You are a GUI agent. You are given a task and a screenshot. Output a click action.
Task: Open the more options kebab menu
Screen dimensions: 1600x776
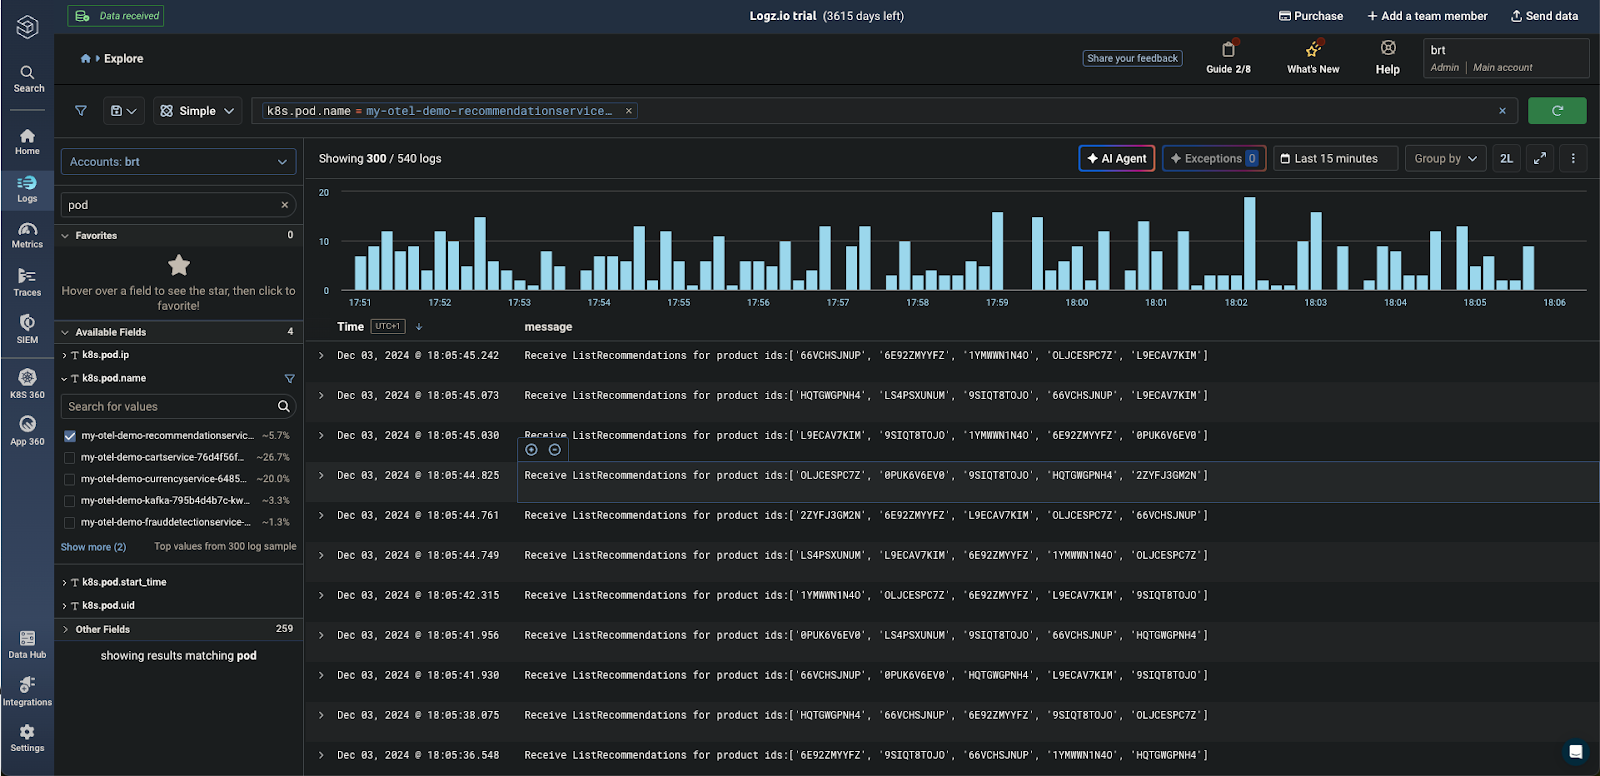pos(1573,158)
